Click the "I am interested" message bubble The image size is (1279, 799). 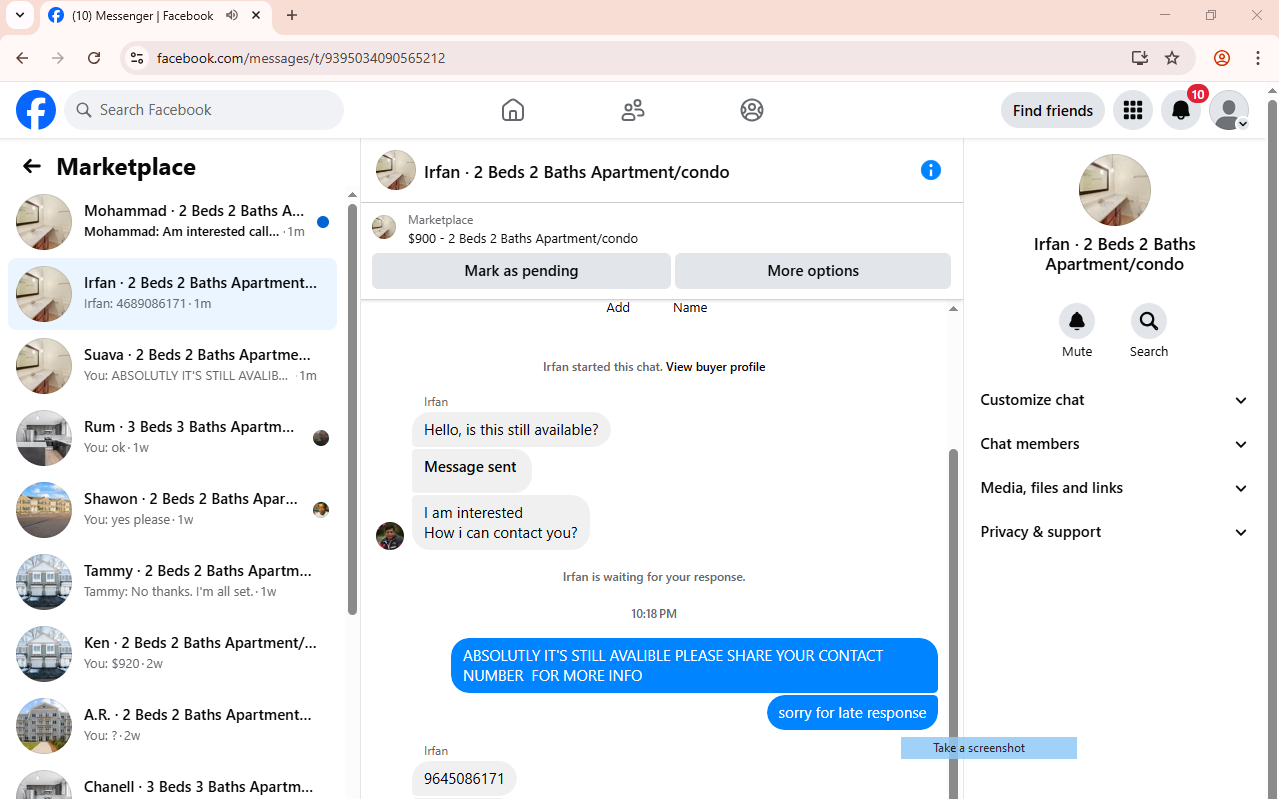tap(501, 523)
